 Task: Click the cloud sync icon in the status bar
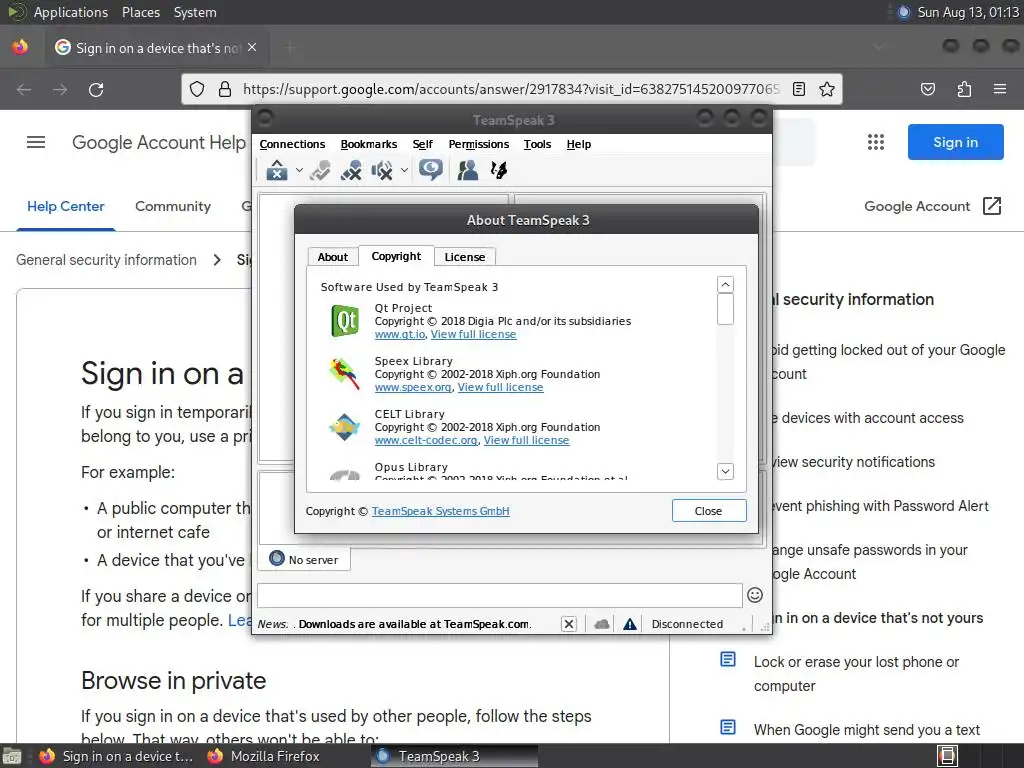pos(601,624)
